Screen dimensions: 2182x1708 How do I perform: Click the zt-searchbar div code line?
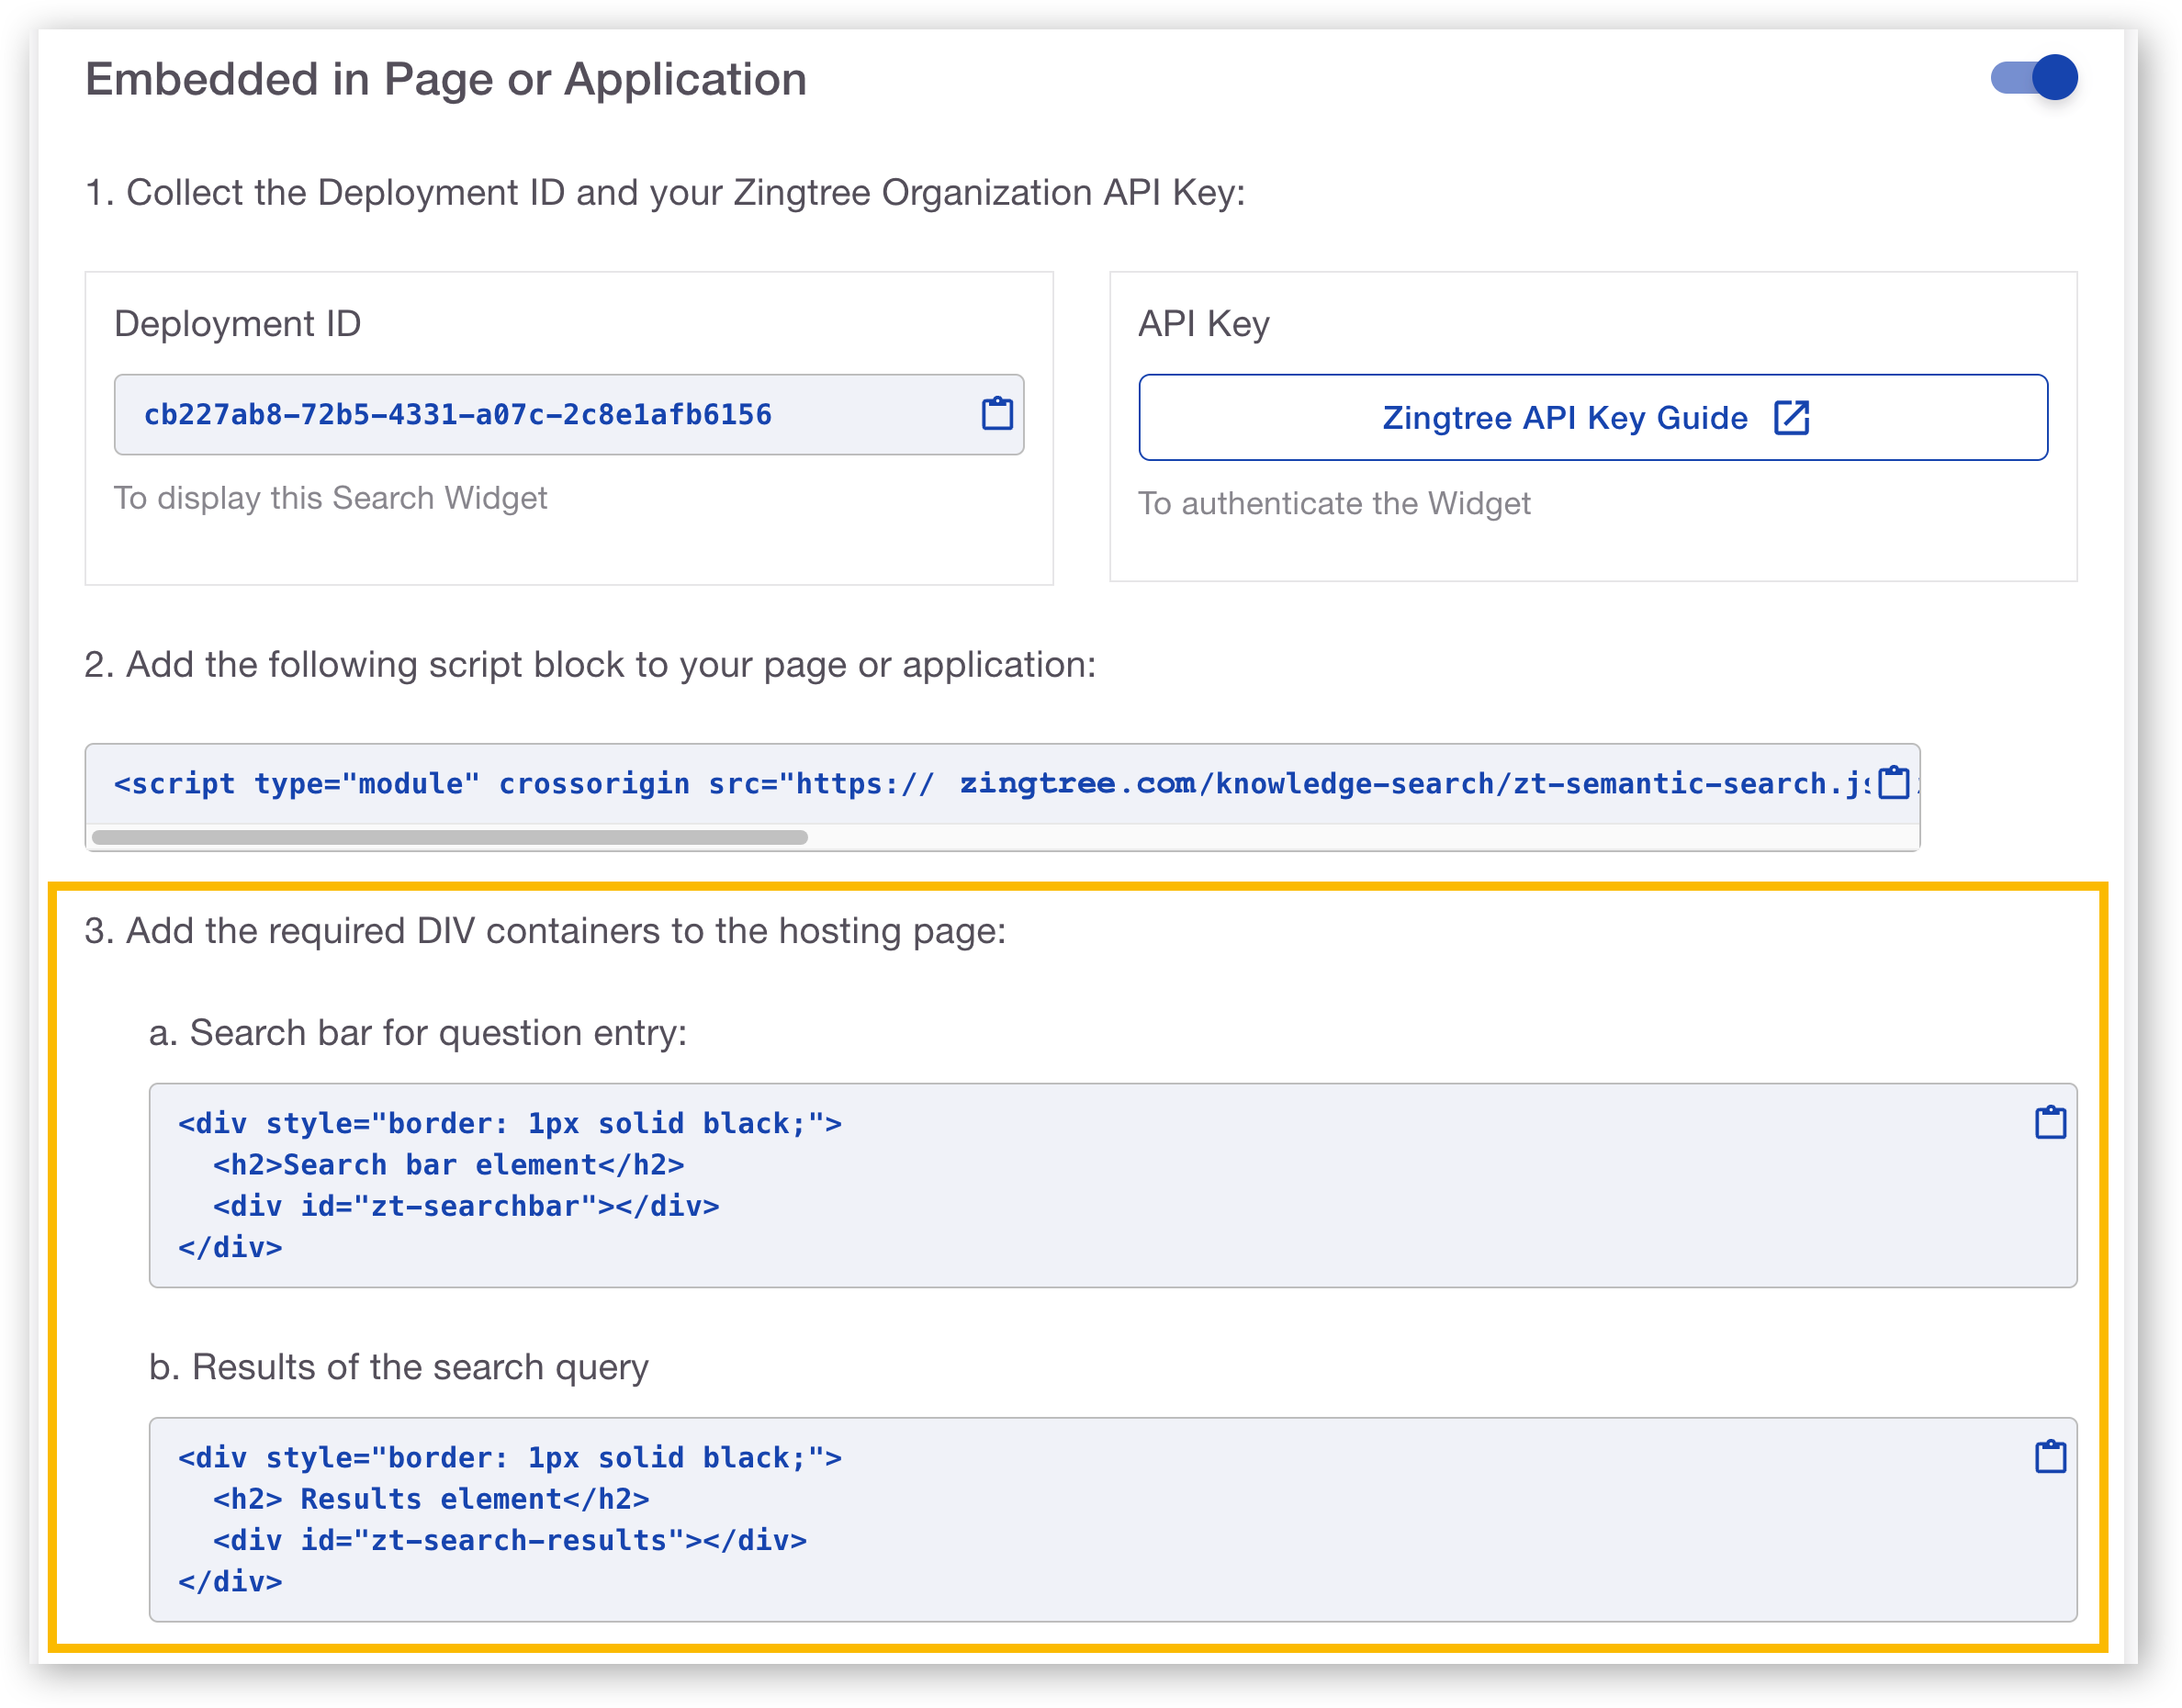pos(465,1206)
